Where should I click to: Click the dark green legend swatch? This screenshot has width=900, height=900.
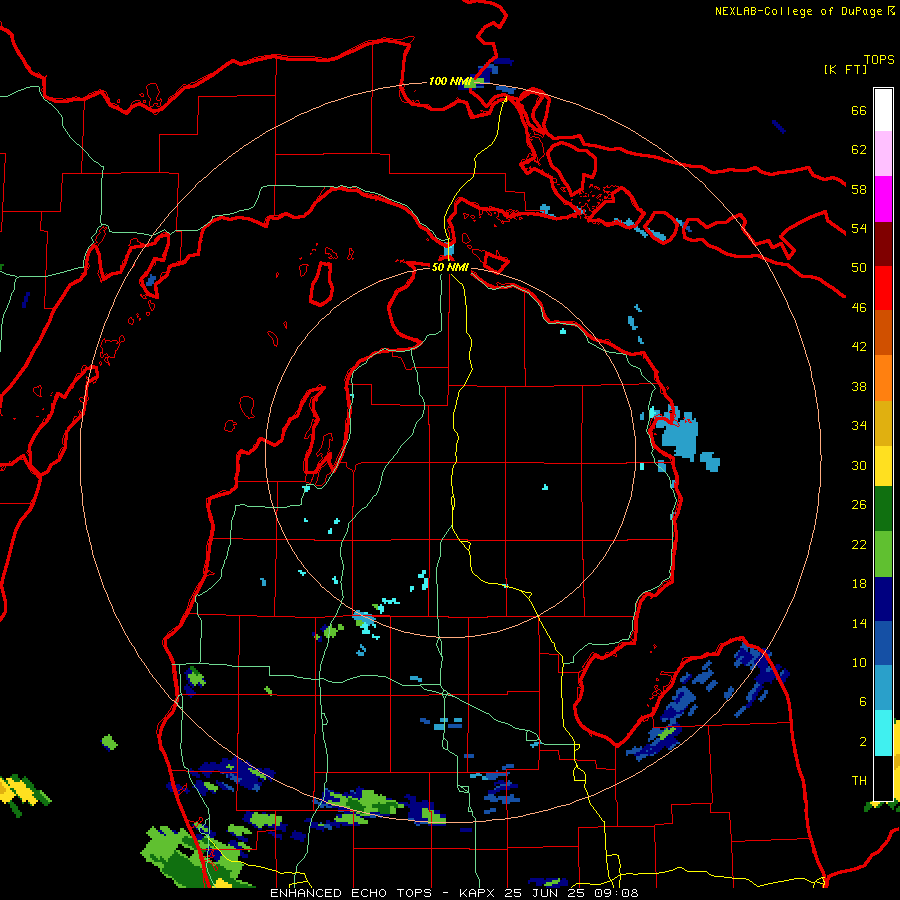(x=883, y=509)
